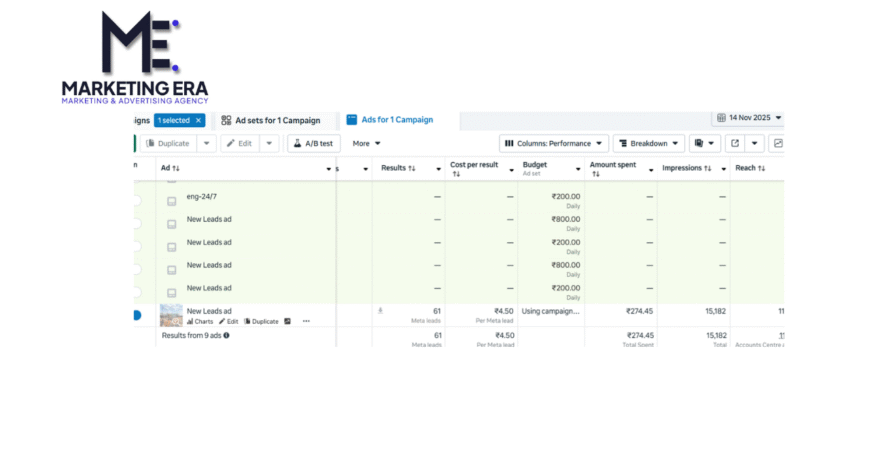Open the Columns: Performance dropdown
The image size is (870, 457).
pos(553,143)
